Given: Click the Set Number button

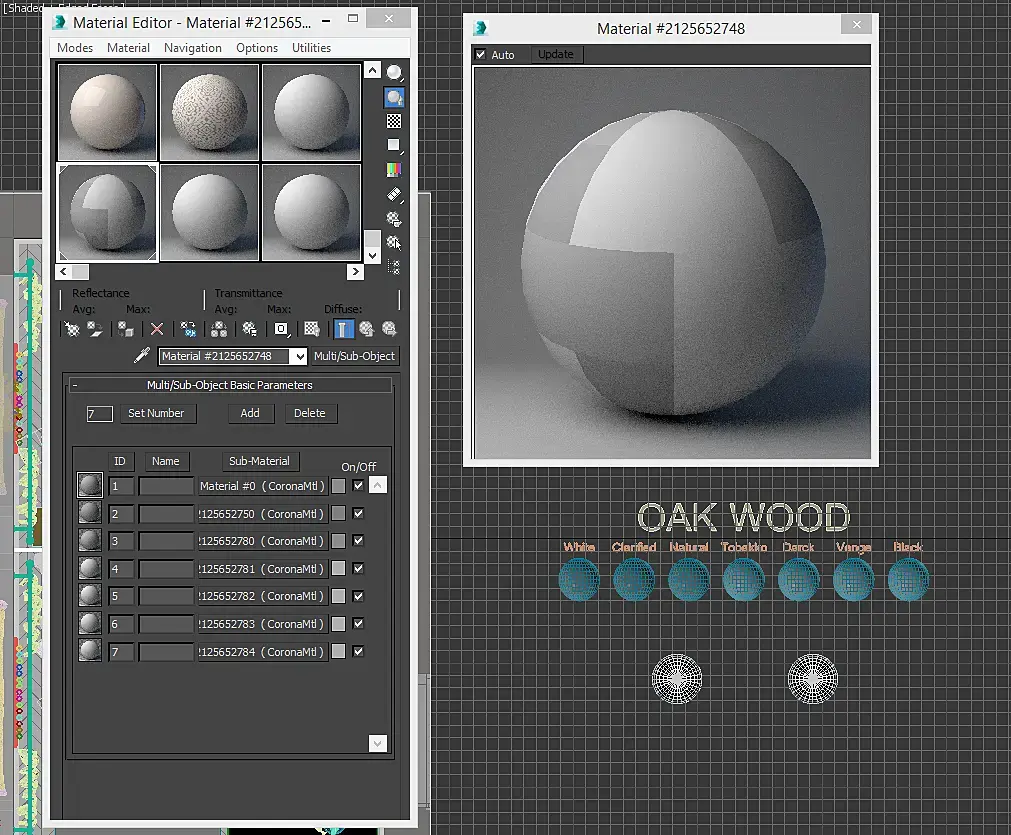Looking at the screenshot, I should point(156,413).
